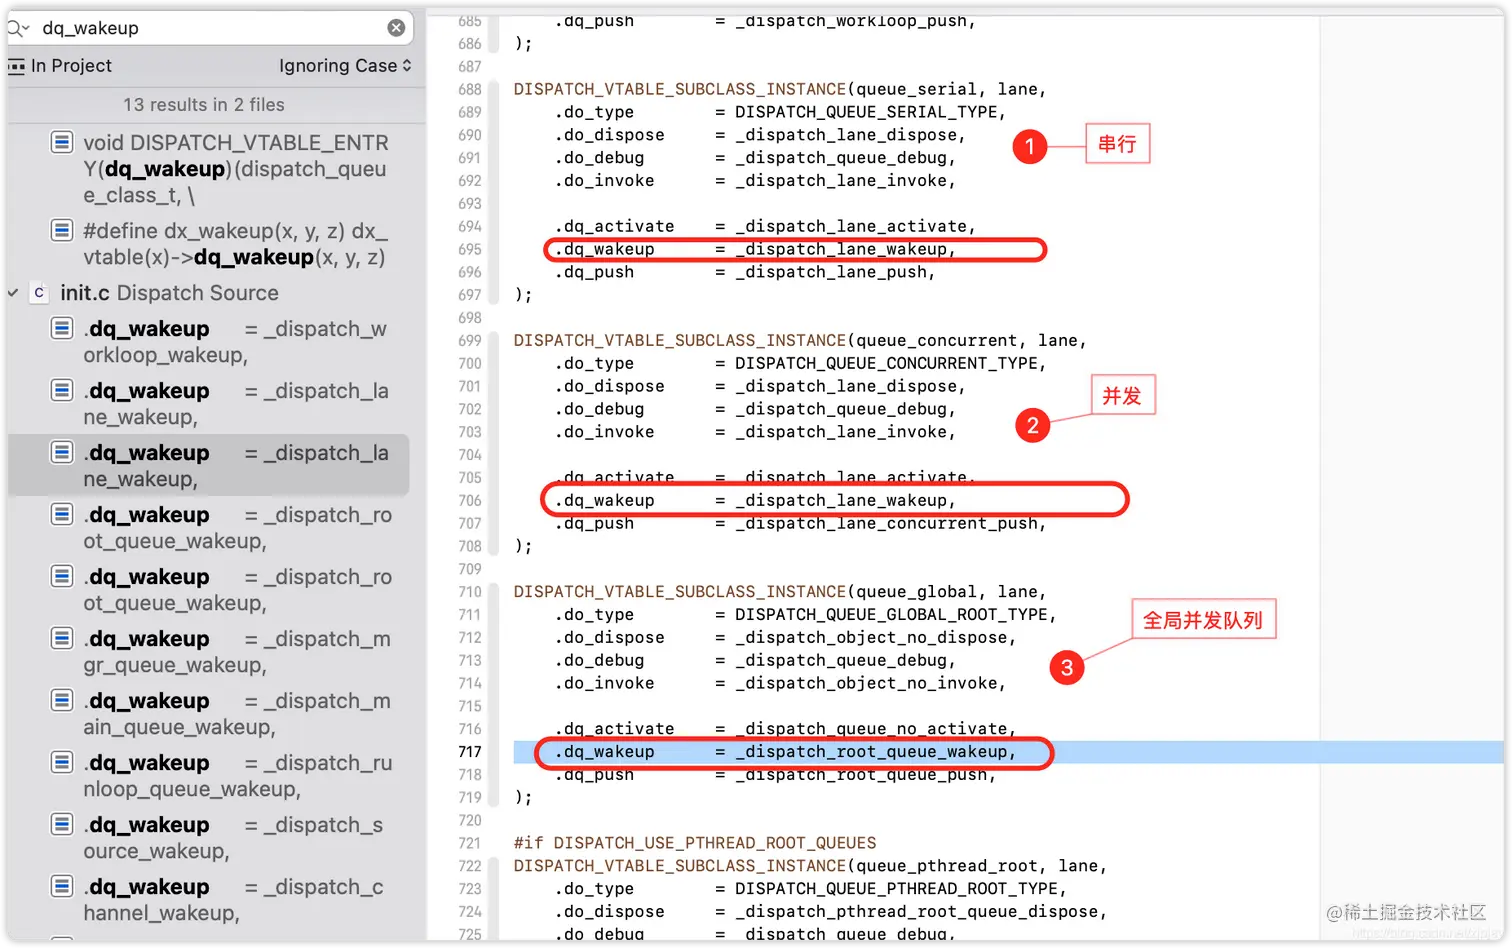Click DISPATCH_QUEUE_SERIAL_TYPE in the code
The image size is (1512, 948).
866,112
